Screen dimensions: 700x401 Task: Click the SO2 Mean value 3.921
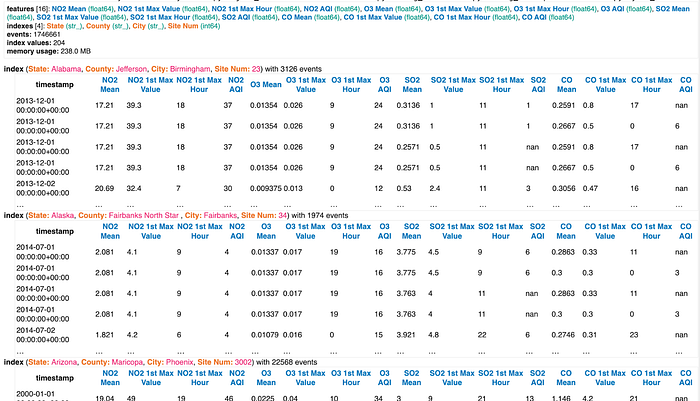point(406,335)
